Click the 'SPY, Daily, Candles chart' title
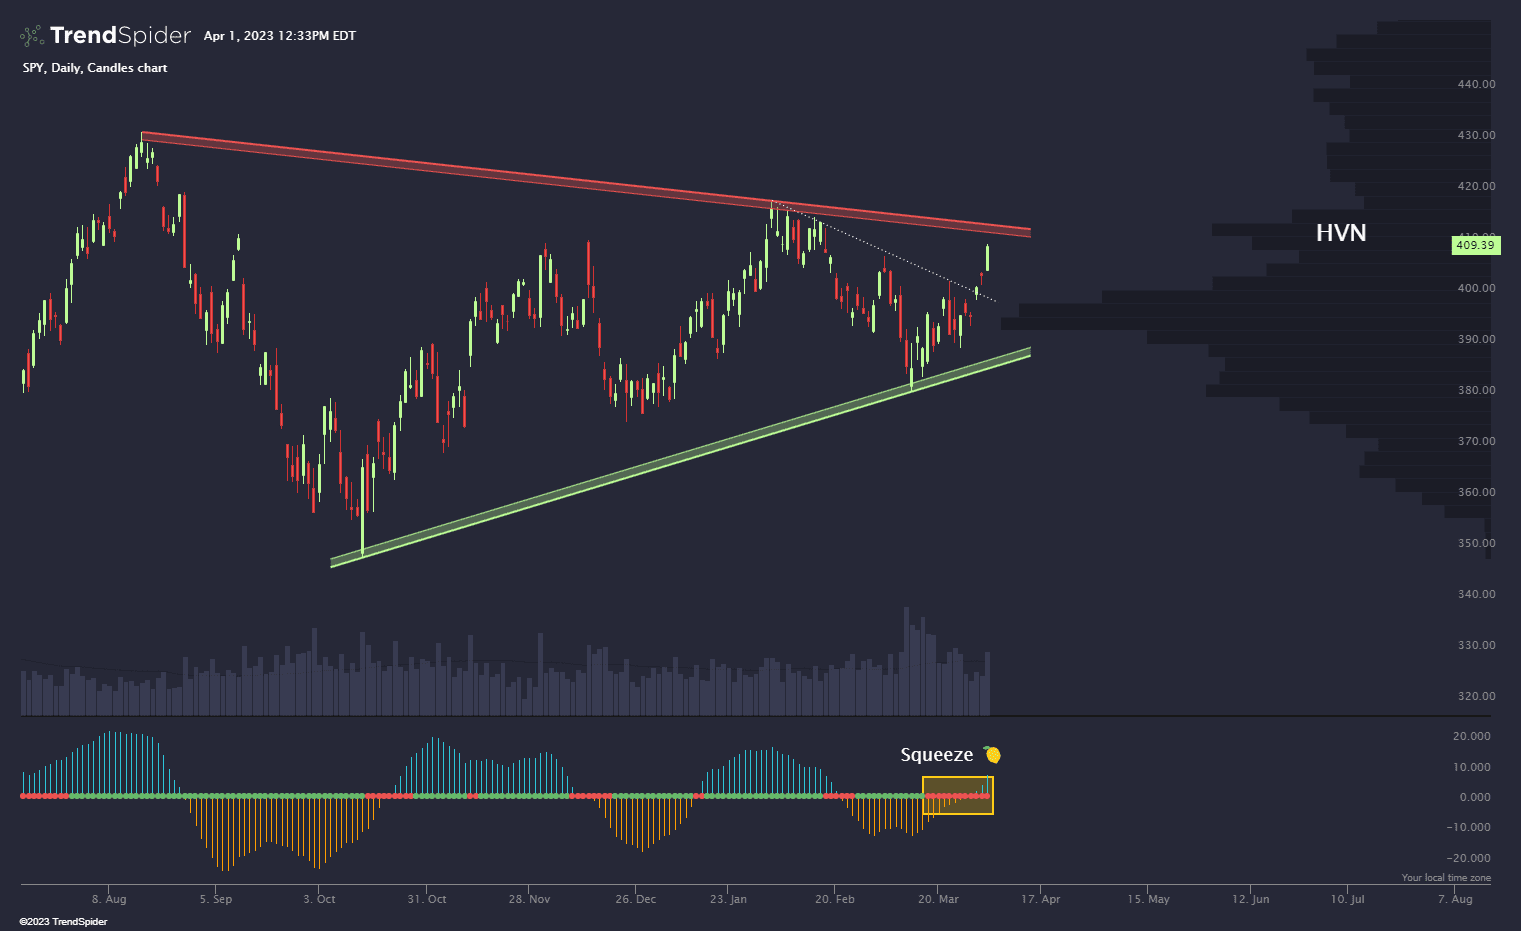This screenshot has height=931, width=1521. 95,68
